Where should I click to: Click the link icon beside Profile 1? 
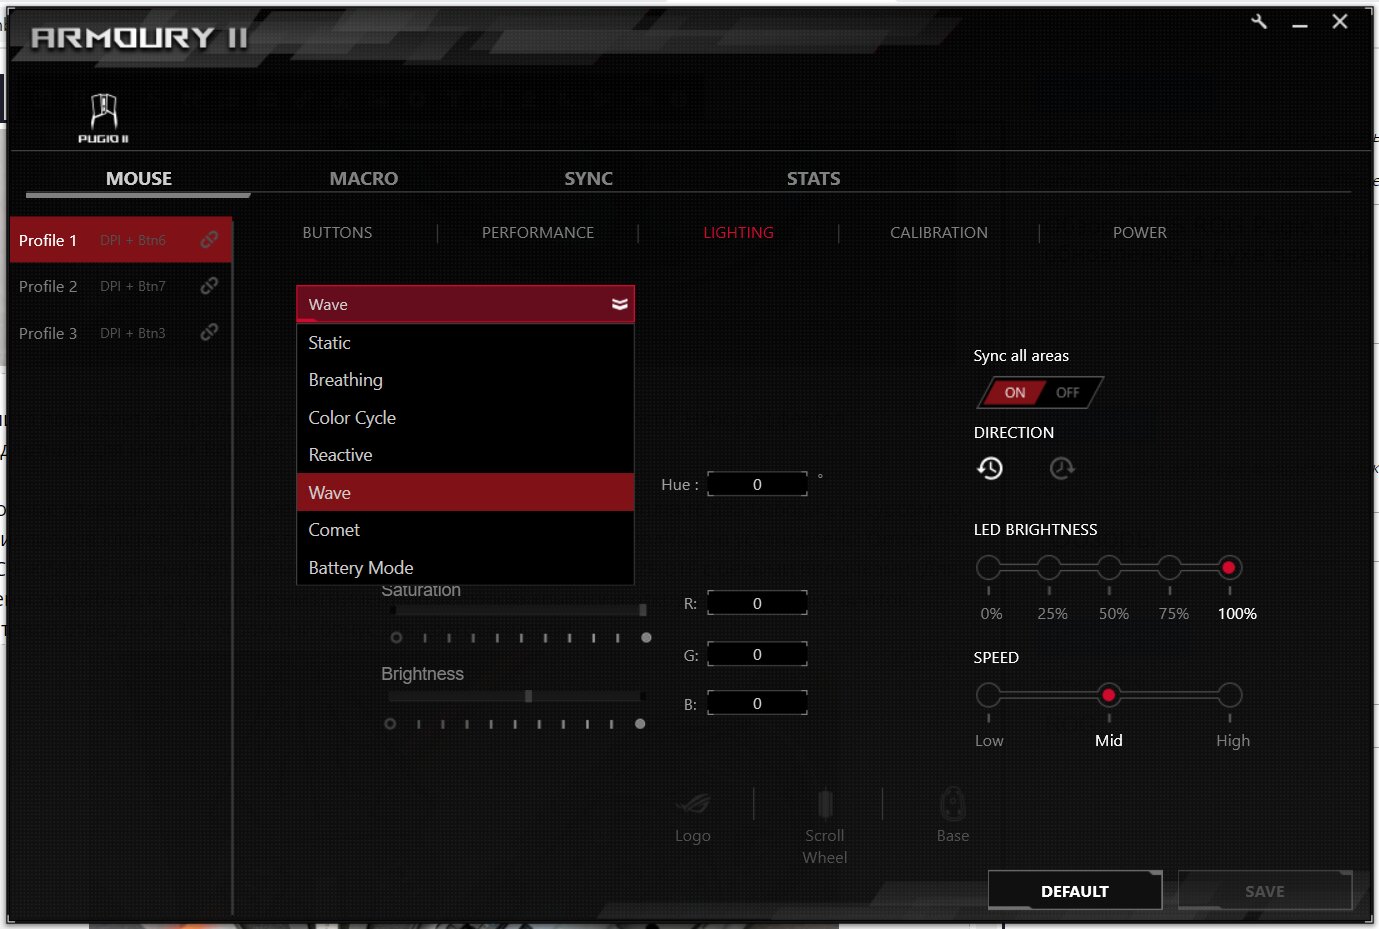click(x=209, y=240)
